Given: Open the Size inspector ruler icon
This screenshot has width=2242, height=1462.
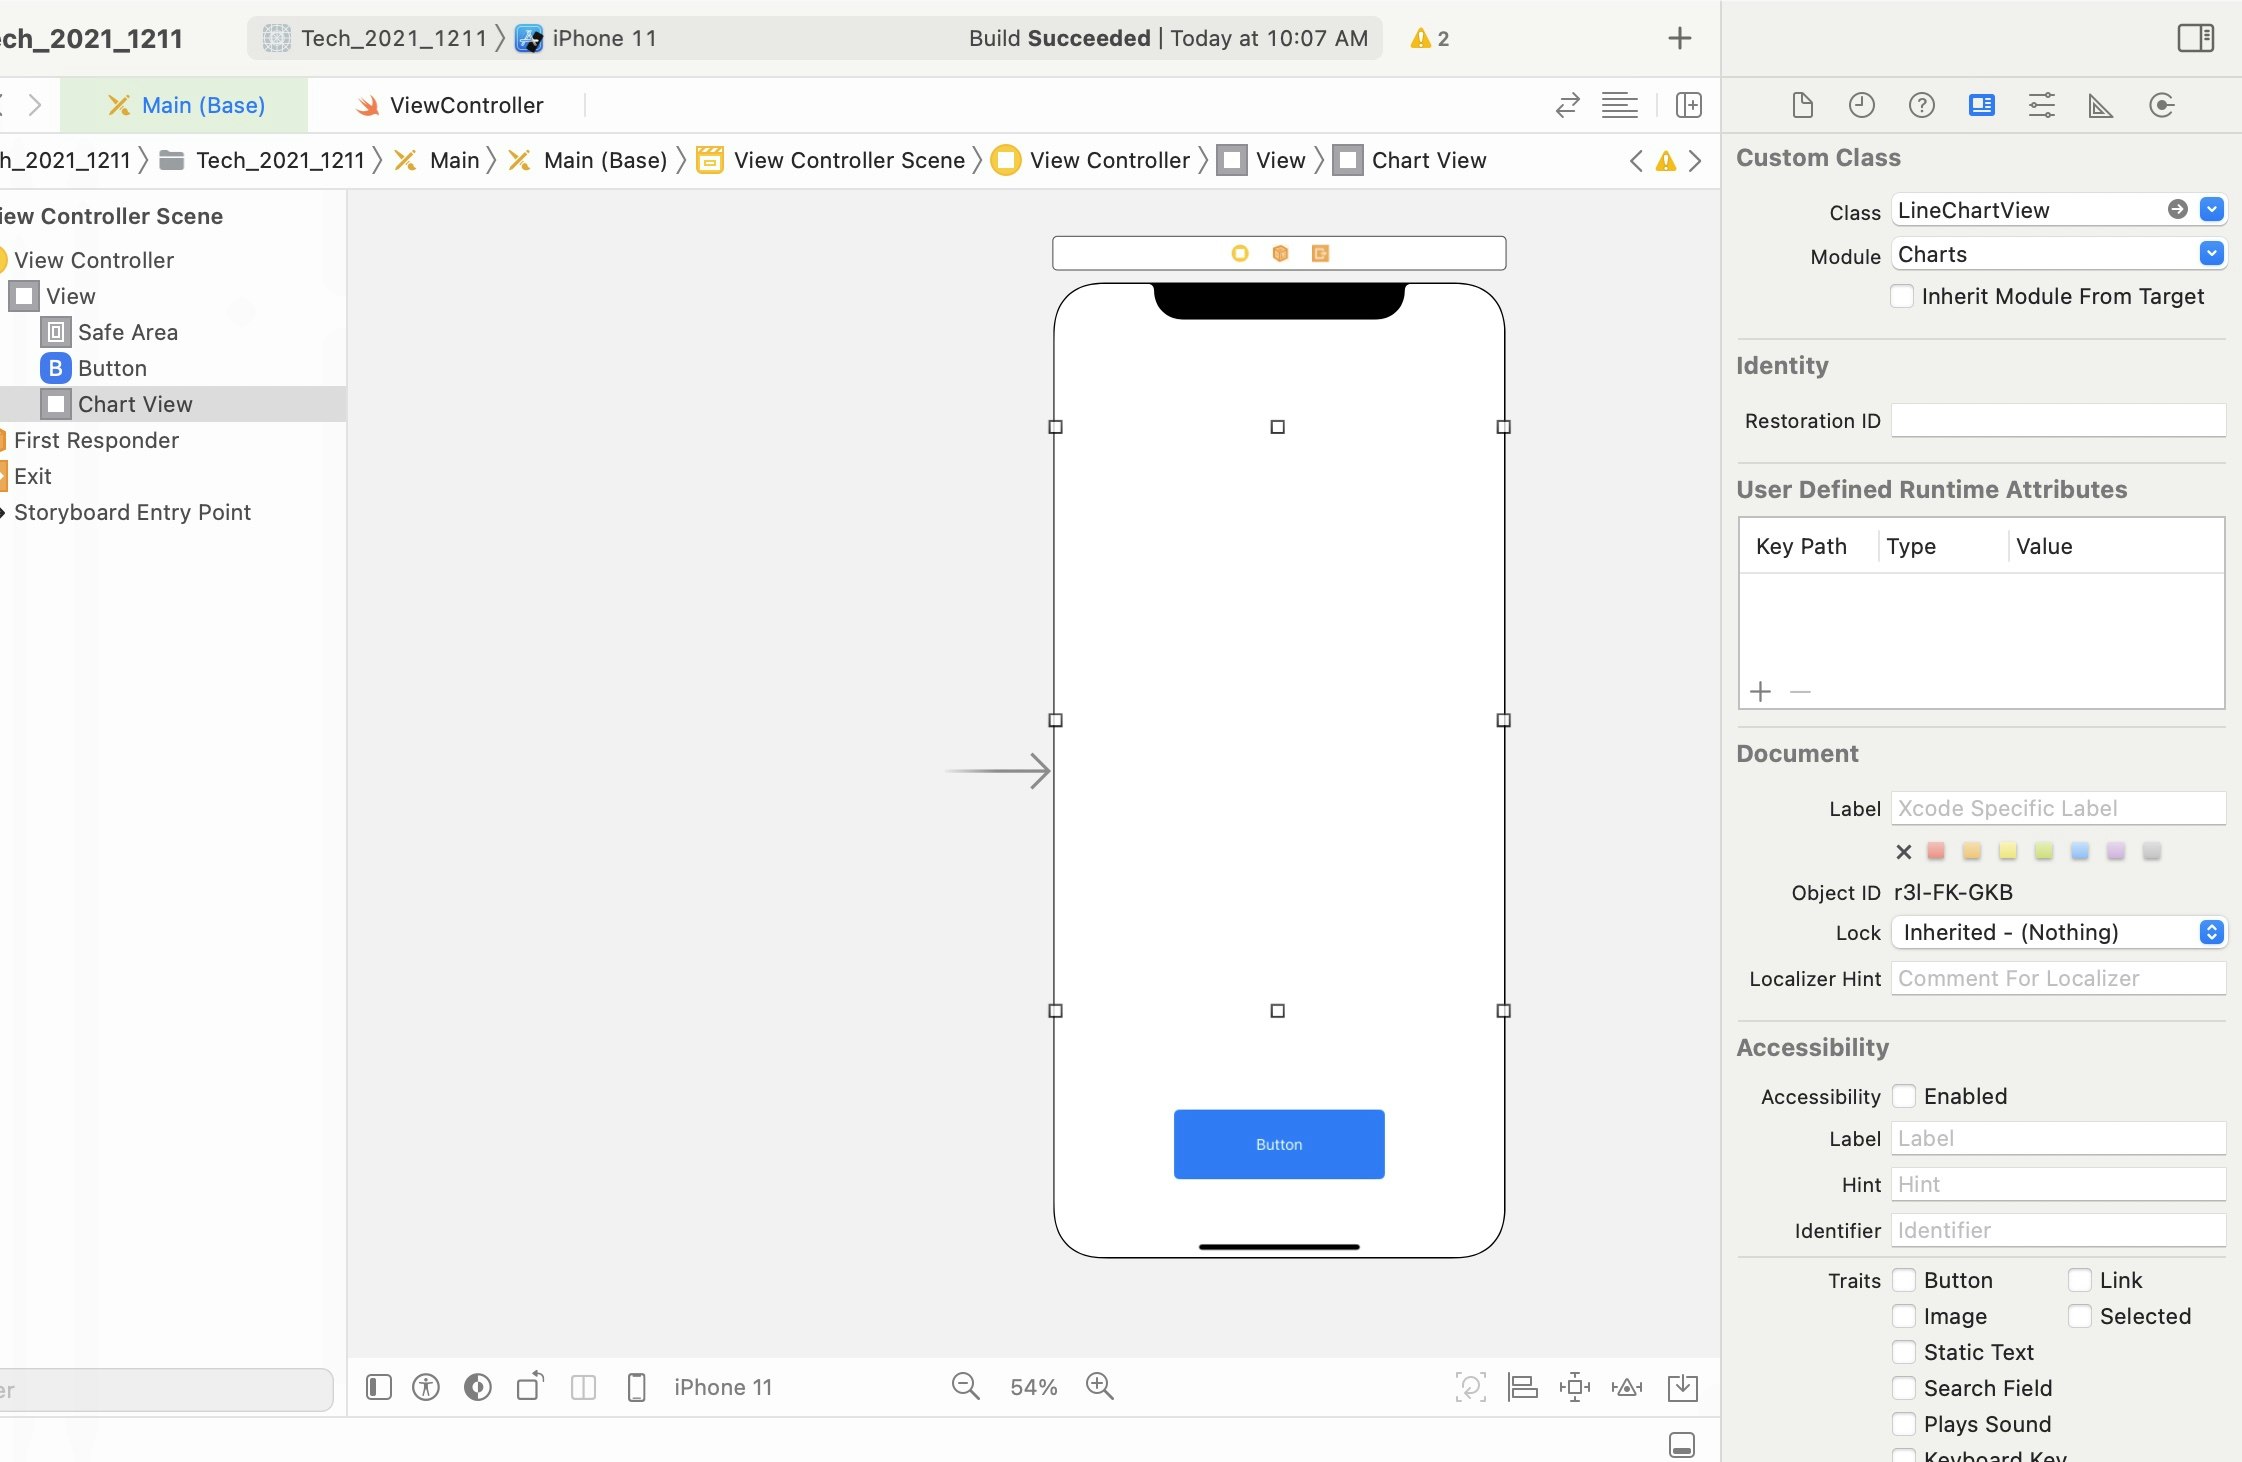Looking at the screenshot, I should tap(2100, 105).
